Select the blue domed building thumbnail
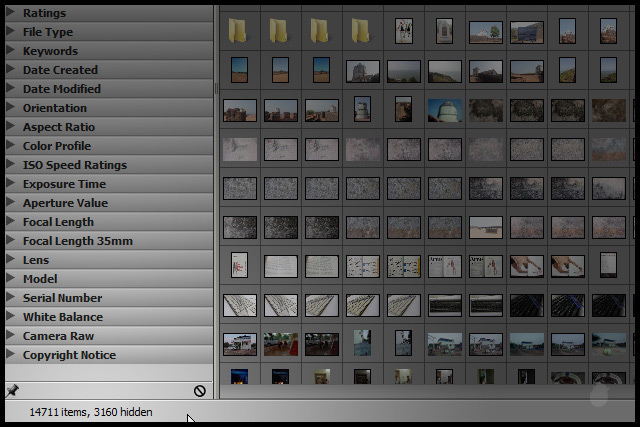This screenshot has width=640, height=427. coord(445,110)
